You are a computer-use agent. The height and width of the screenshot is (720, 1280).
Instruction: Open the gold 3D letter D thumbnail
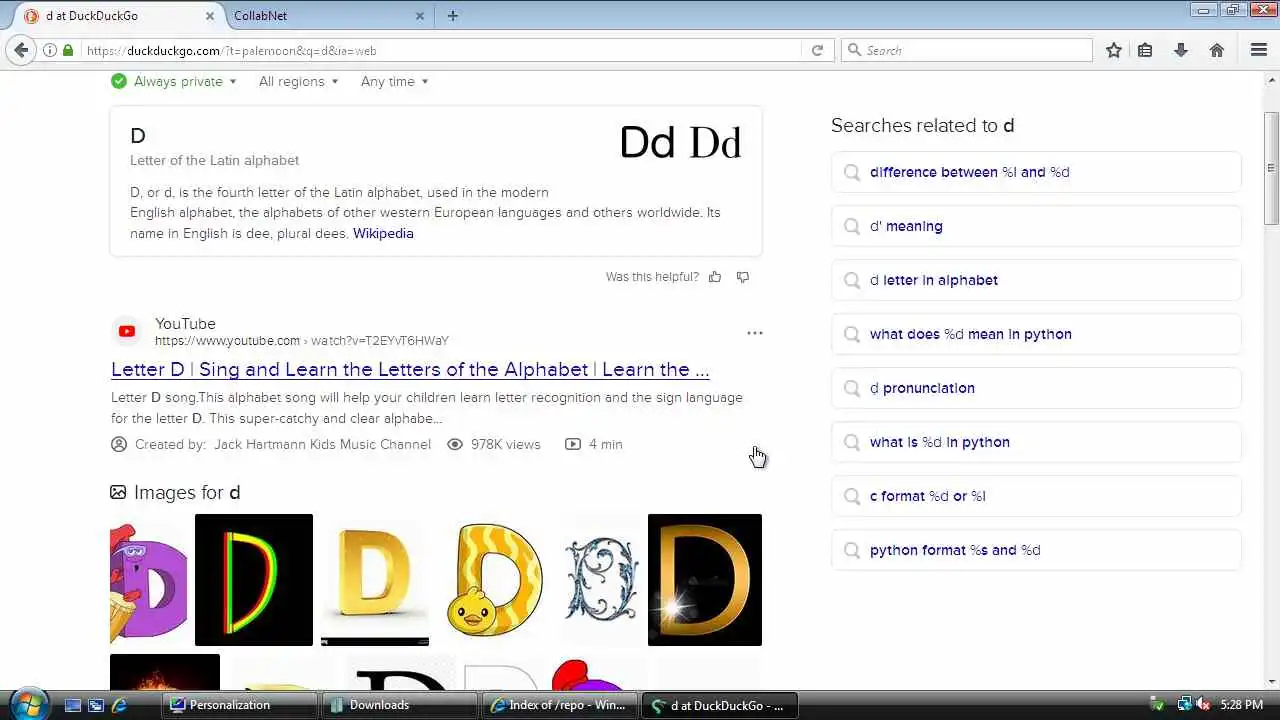click(x=375, y=580)
